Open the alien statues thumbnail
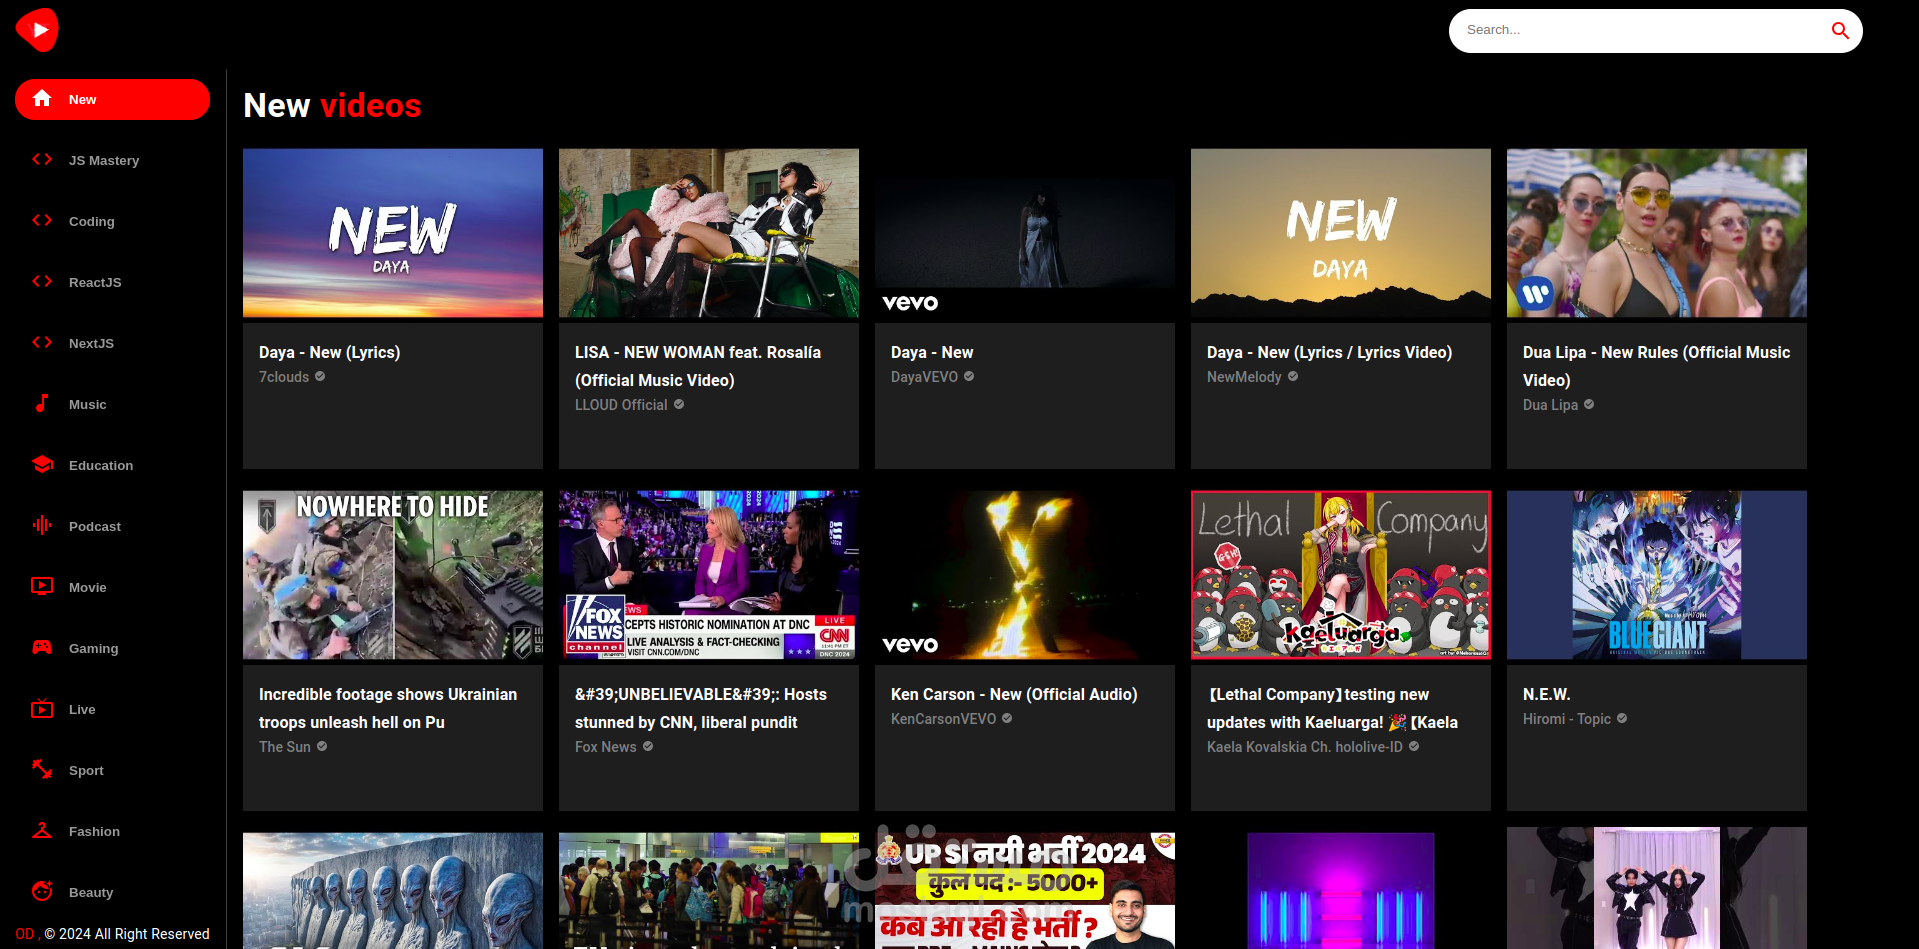The image size is (1919, 949). (393, 890)
